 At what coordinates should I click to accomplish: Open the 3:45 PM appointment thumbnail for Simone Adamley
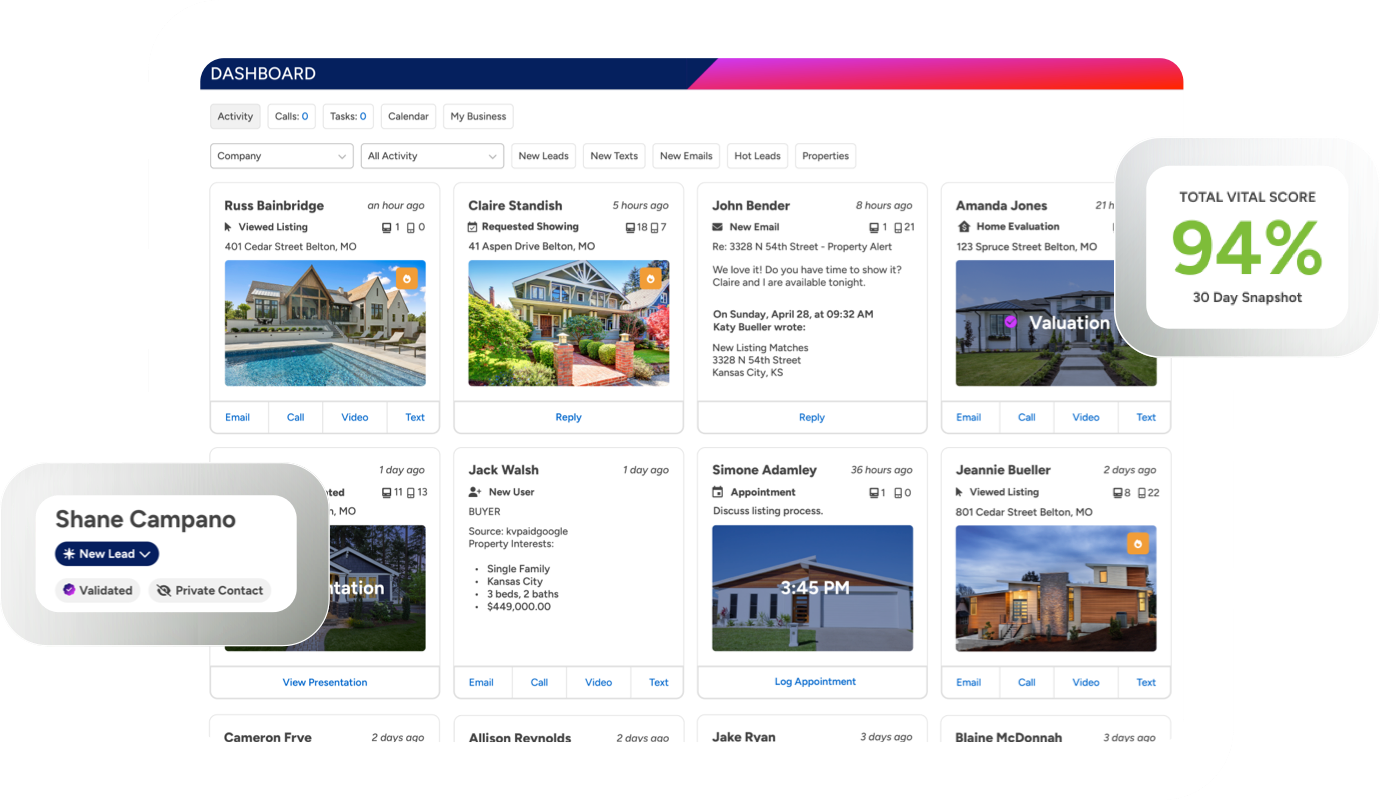[812, 588]
